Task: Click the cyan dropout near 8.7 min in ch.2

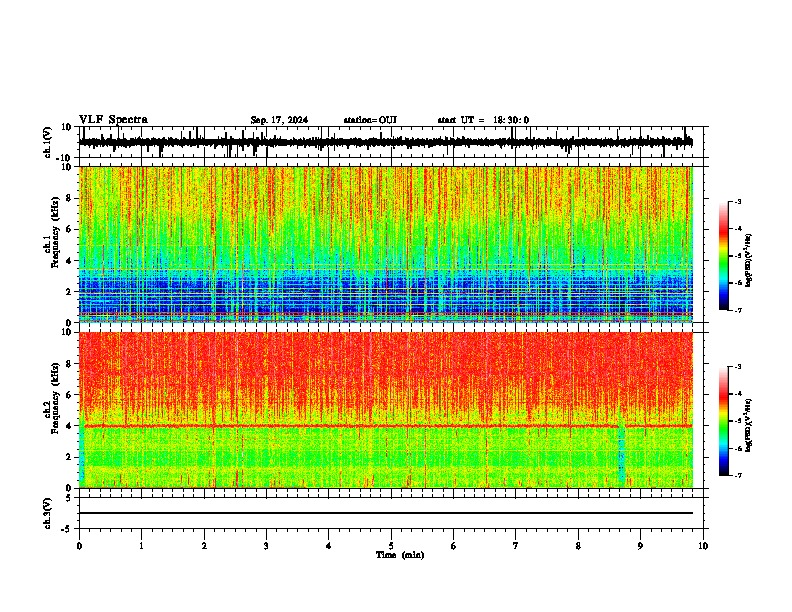Action: 621,454
